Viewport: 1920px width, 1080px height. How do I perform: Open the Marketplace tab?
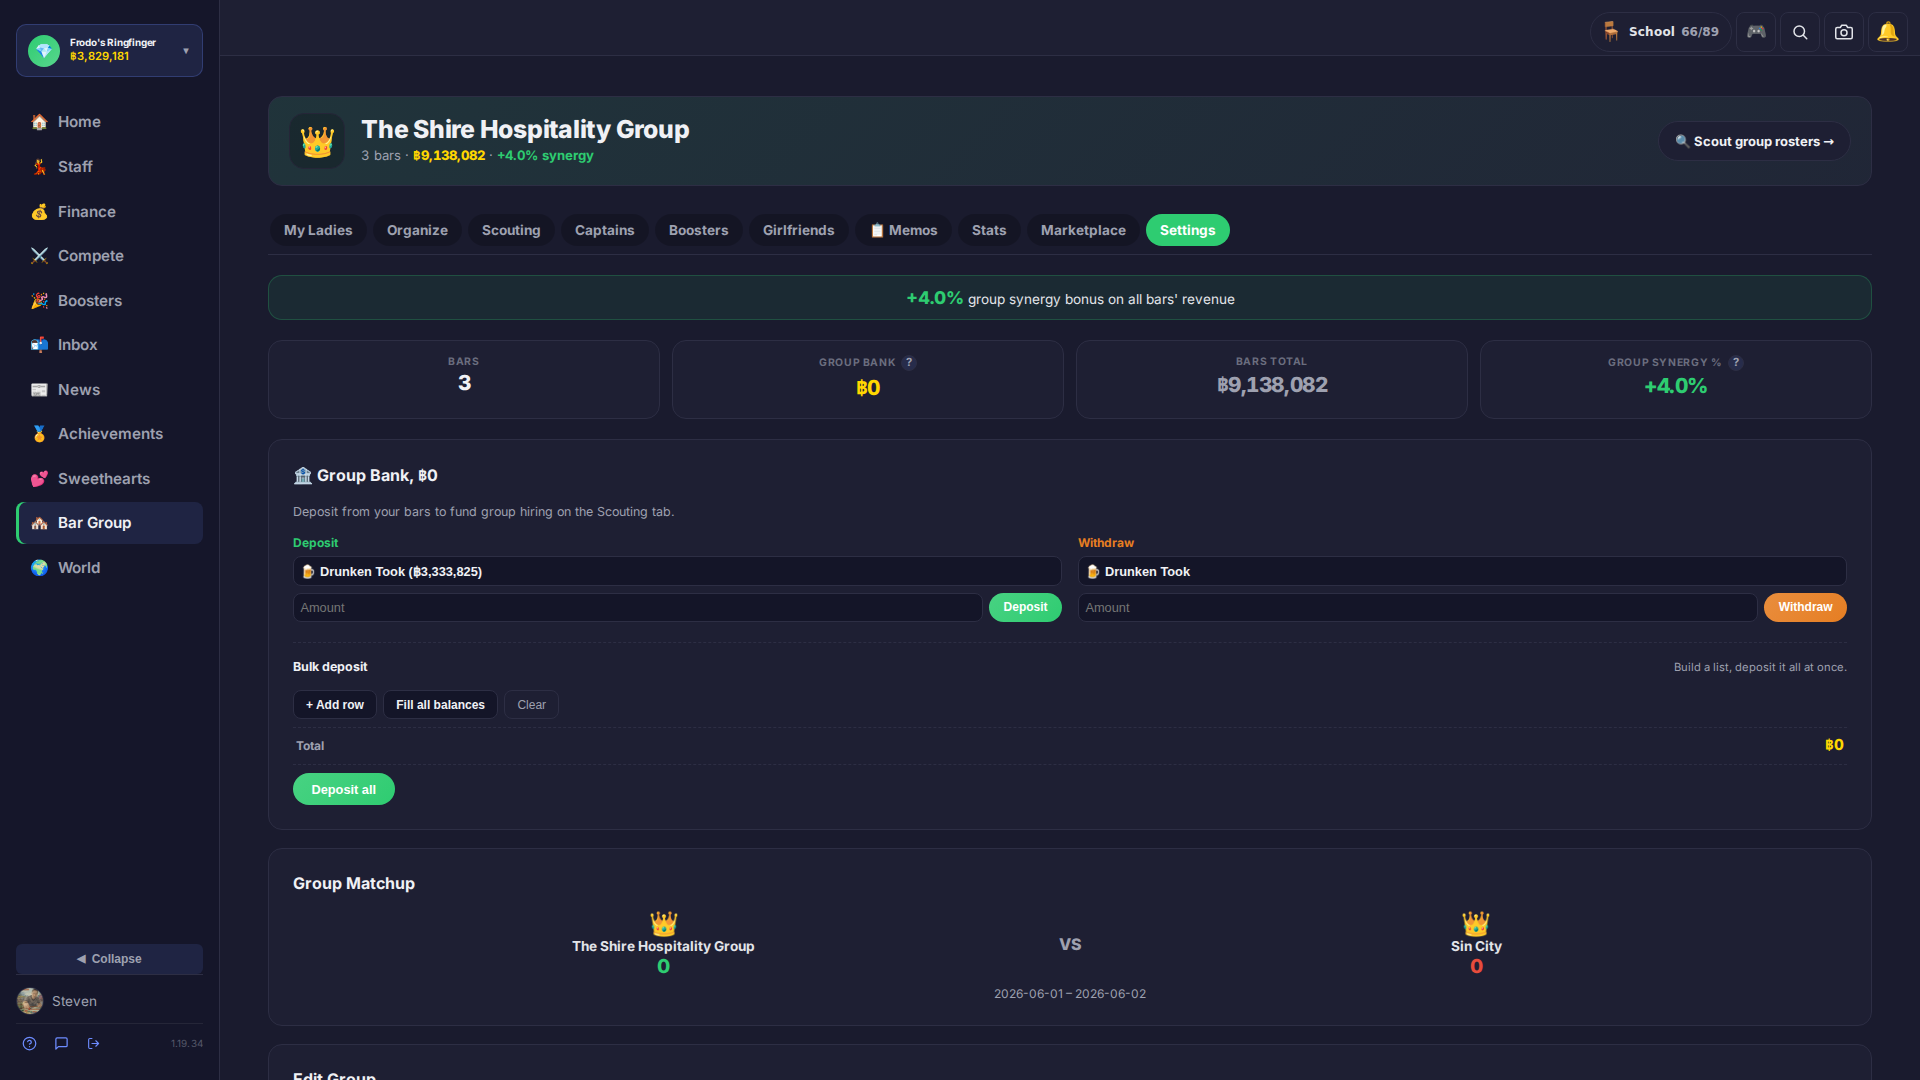1083,230
